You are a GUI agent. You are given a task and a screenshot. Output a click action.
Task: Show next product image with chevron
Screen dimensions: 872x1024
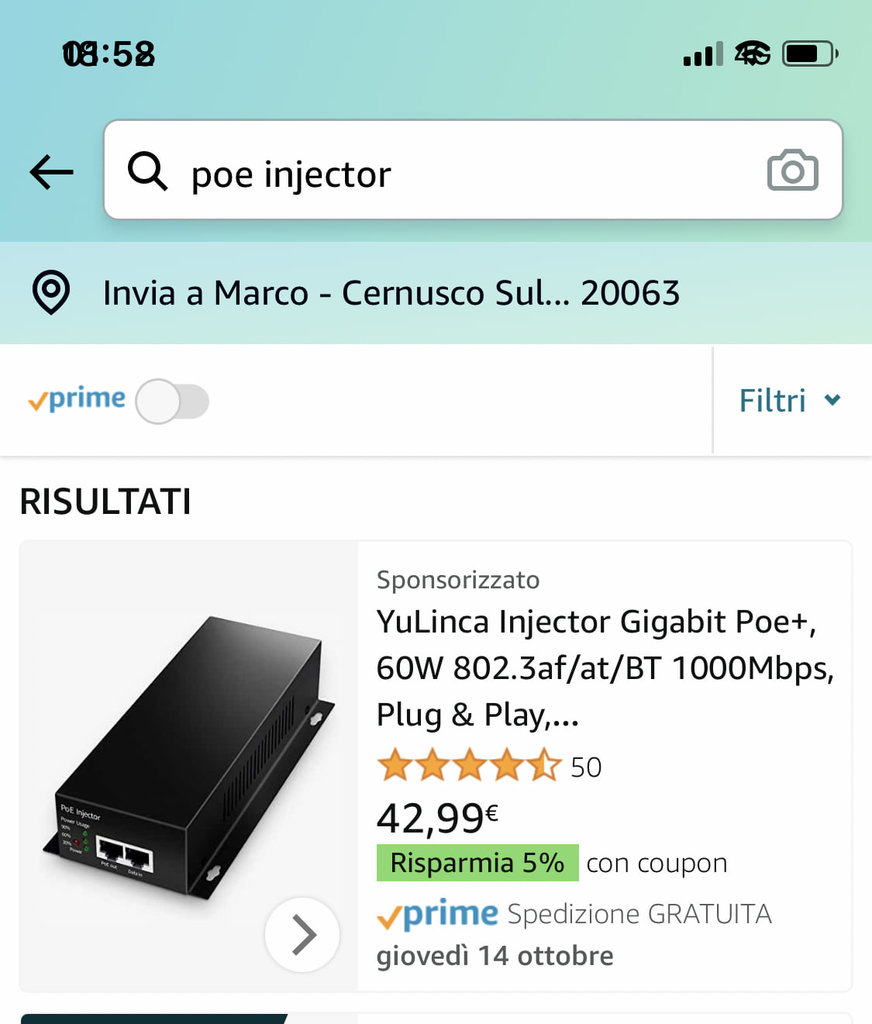click(302, 935)
